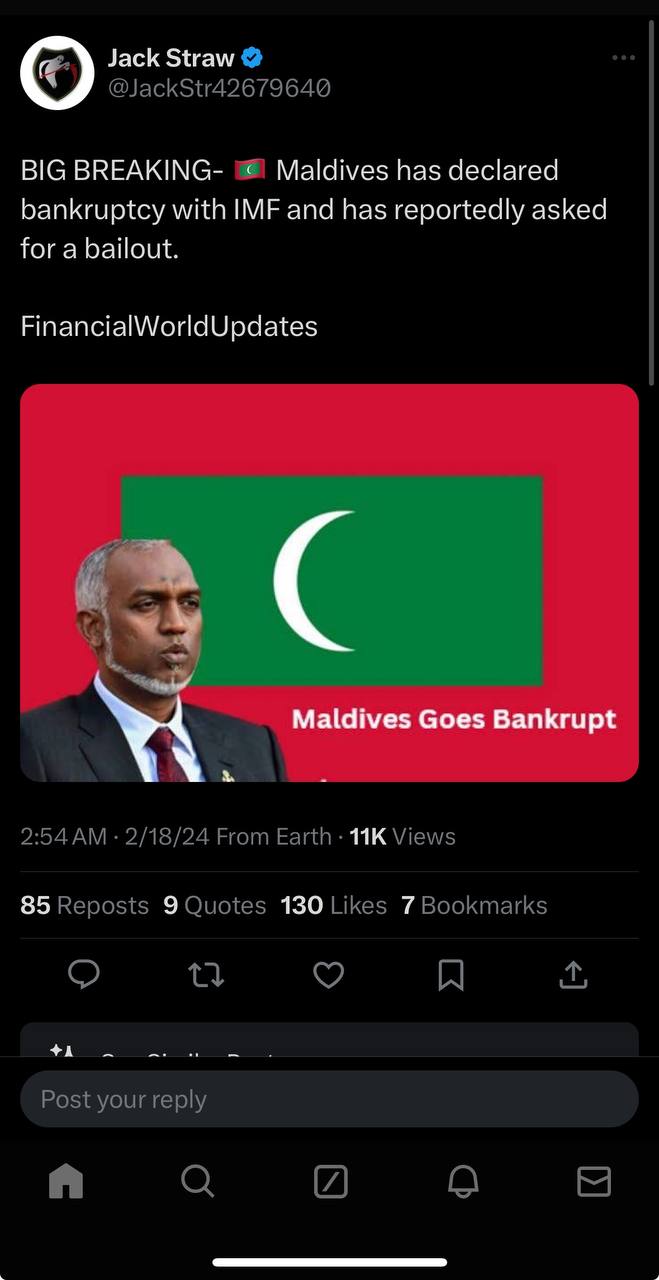Open @JackStr42679640 handle link
This screenshot has height=1280, width=659.
tap(219, 88)
